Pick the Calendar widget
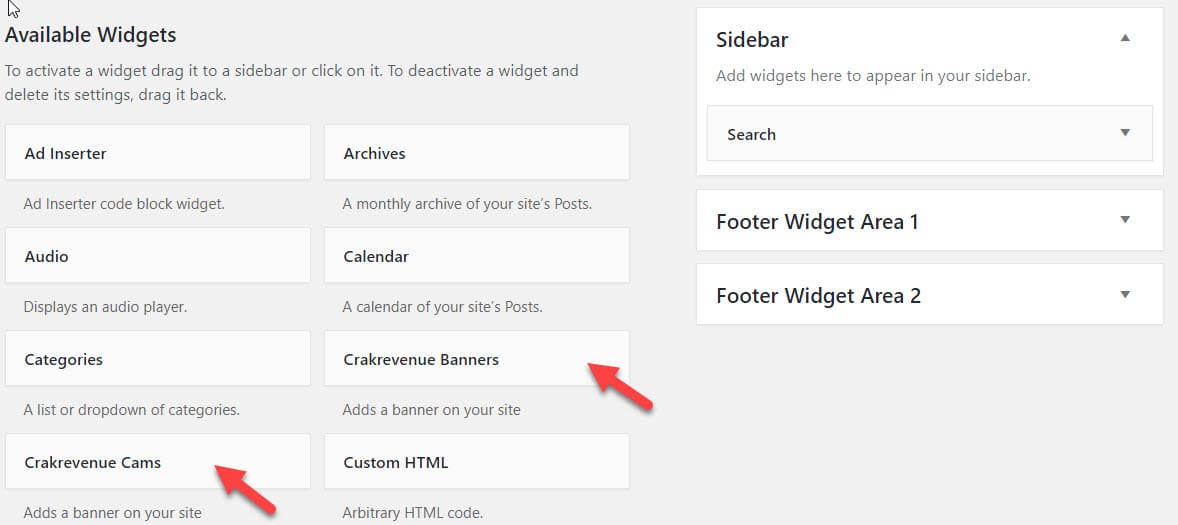Viewport: 1178px width, 525px height. click(476, 256)
